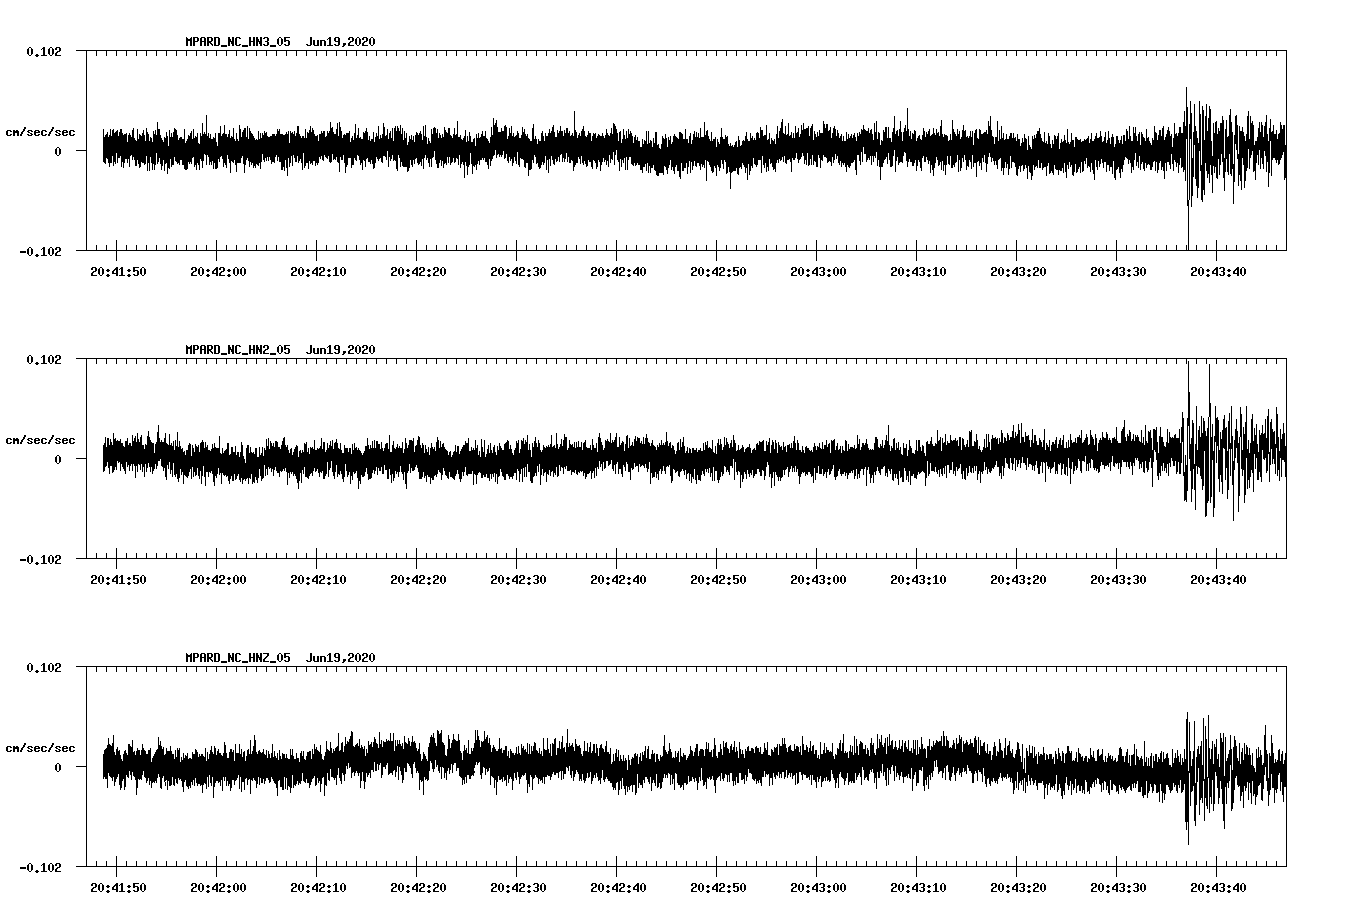Select 20:42:40 on the HN2 time axis
Viewport: 1358px width, 924px height.
tap(618, 579)
